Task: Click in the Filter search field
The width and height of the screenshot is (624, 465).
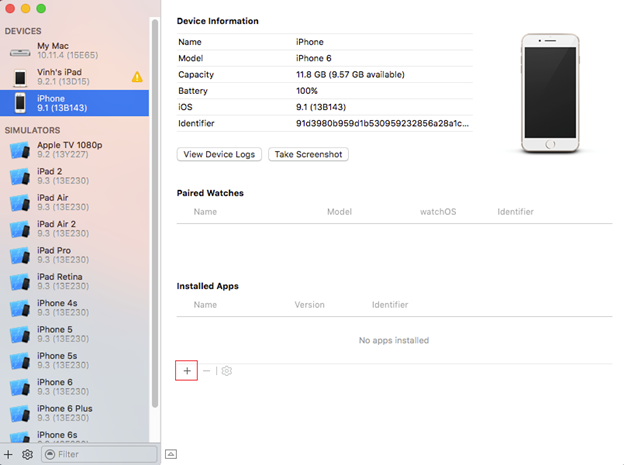Action: (x=100, y=454)
